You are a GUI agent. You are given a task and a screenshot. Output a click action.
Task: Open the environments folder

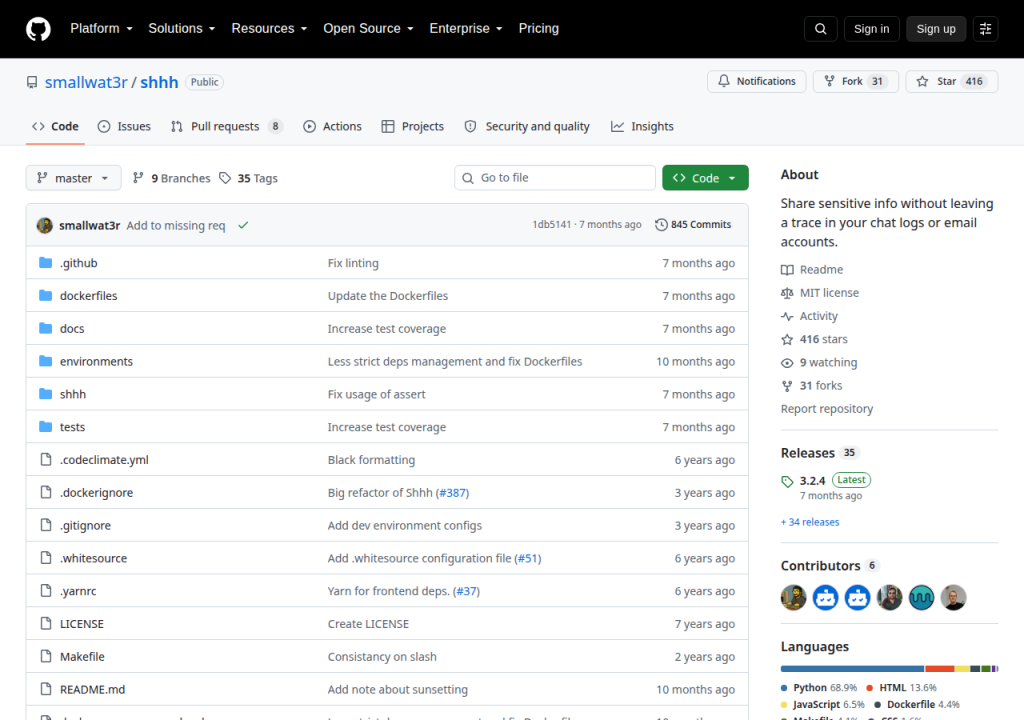point(96,361)
